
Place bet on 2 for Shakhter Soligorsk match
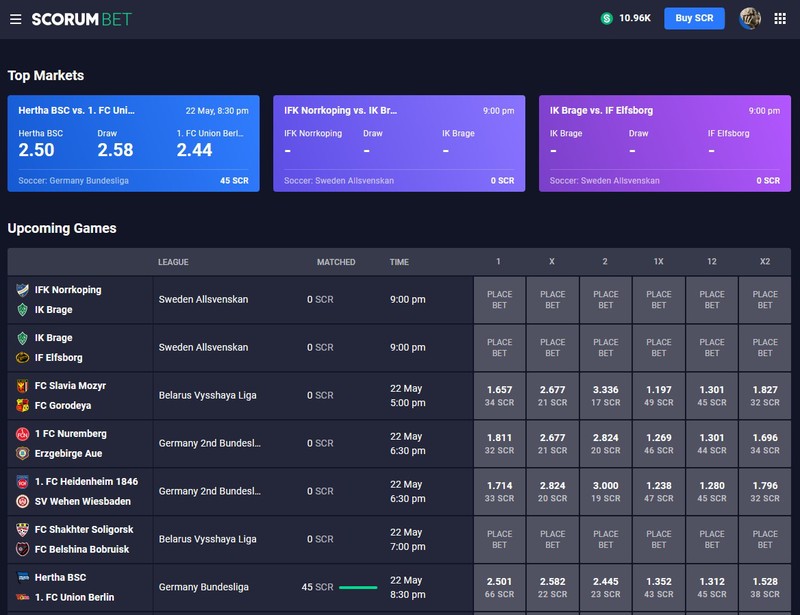click(606, 540)
